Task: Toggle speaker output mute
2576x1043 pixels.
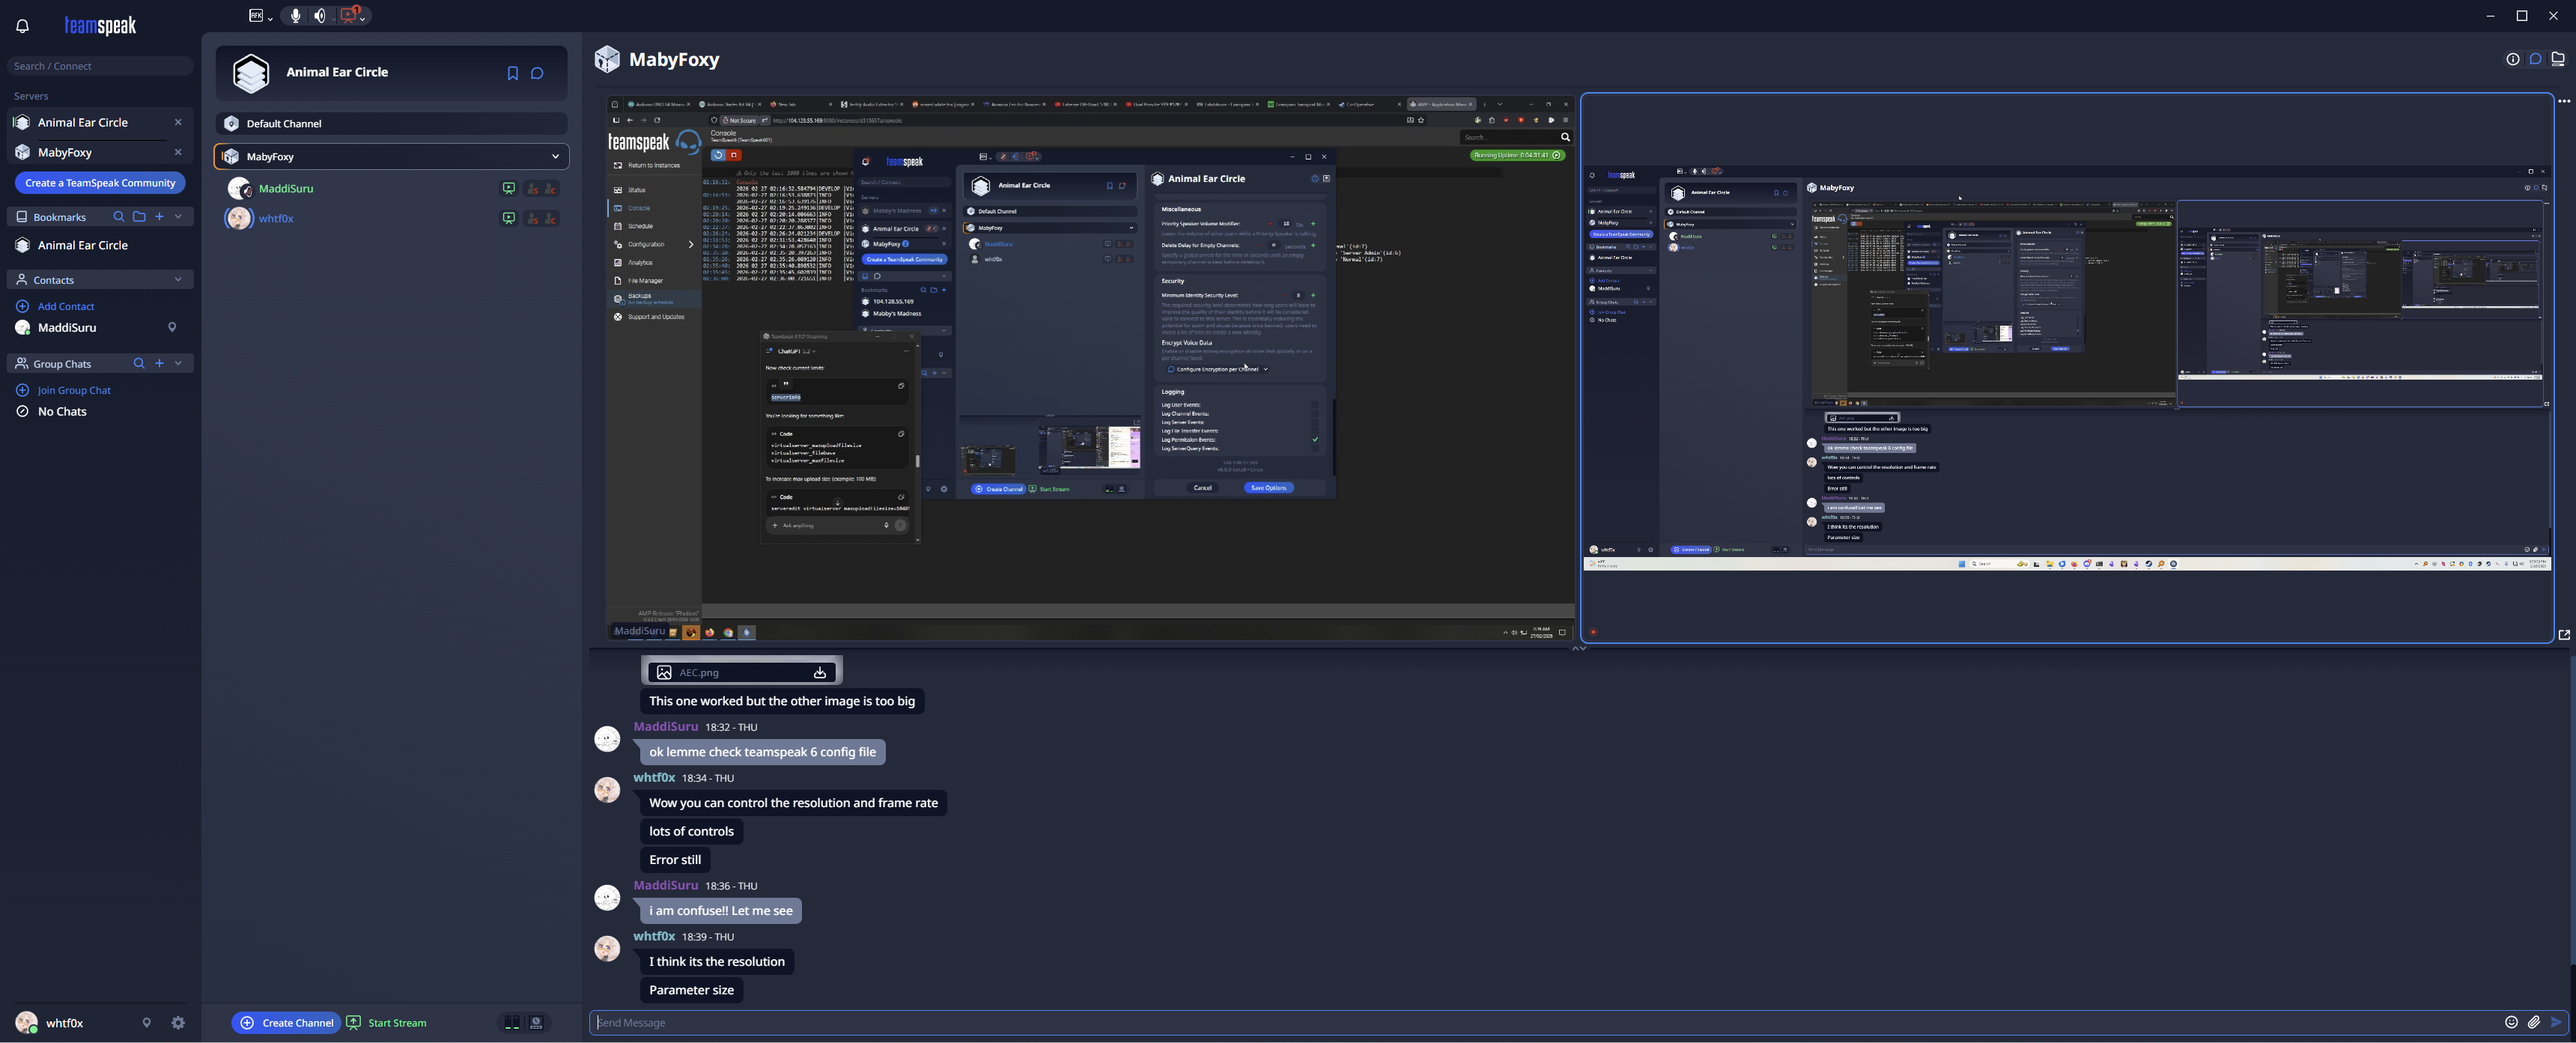Action: [x=319, y=16]
